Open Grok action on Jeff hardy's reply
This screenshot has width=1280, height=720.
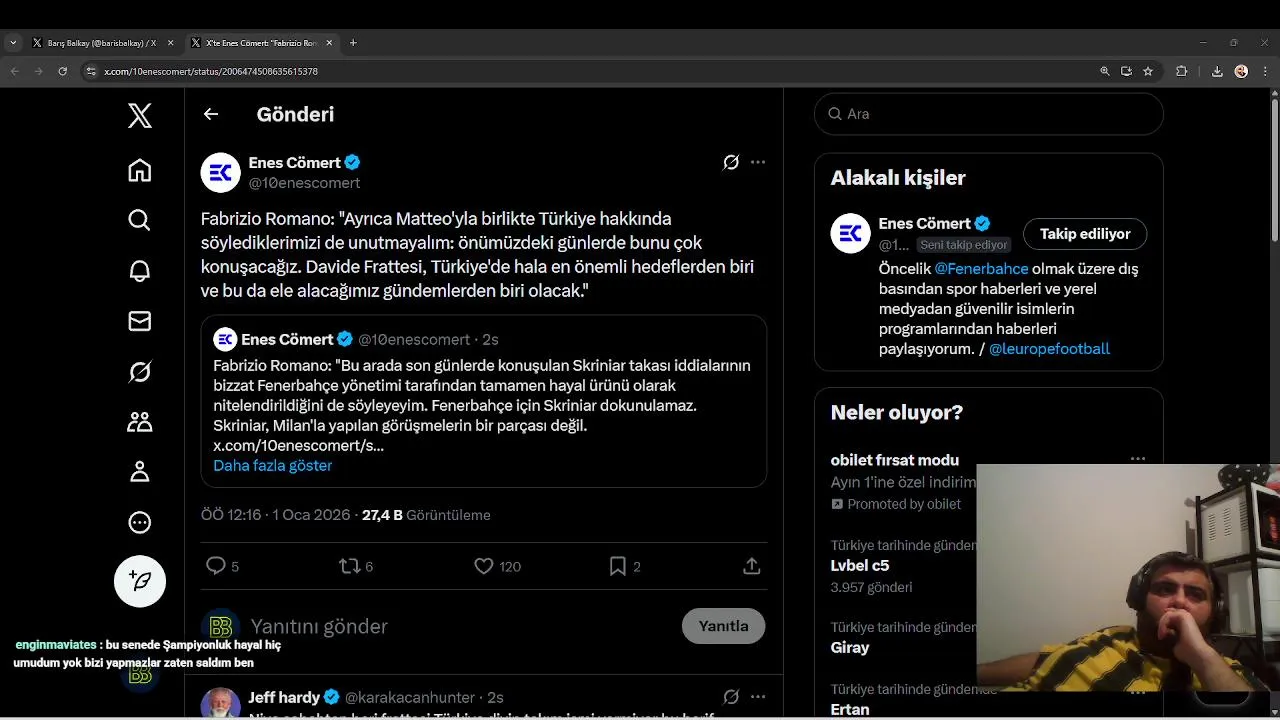tap(731, 697)
